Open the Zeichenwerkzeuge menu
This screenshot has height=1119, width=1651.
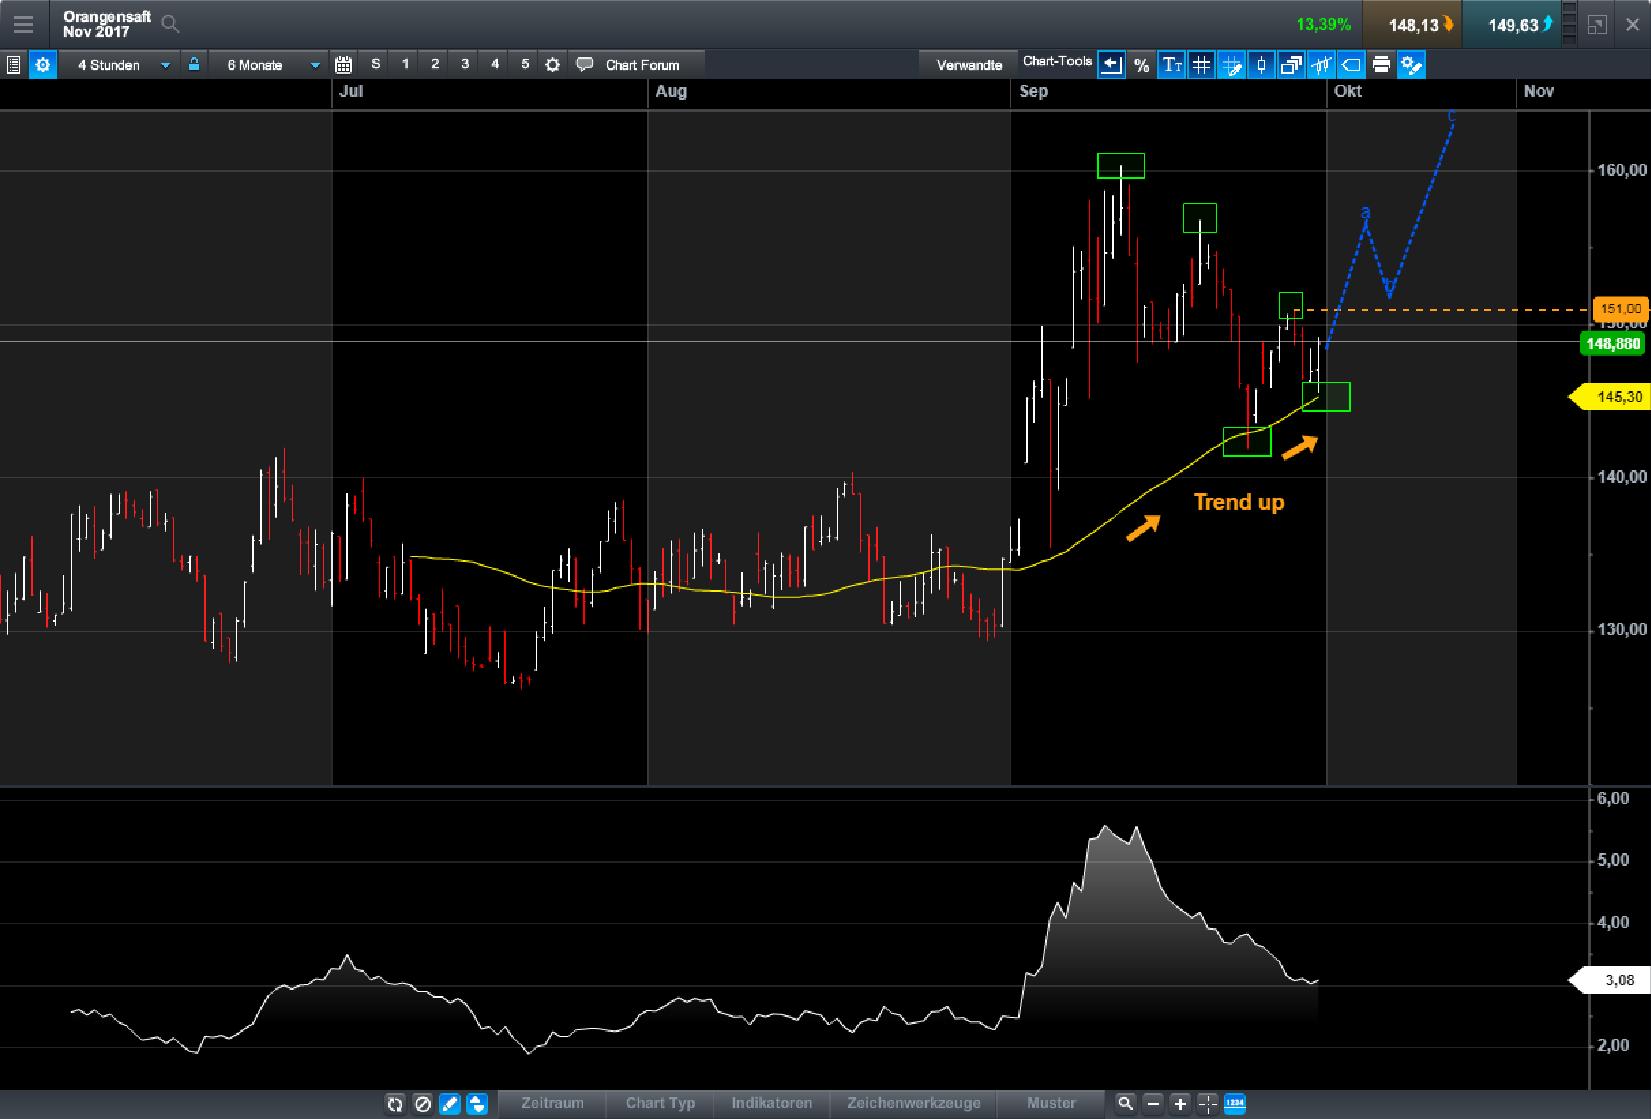pyautogui.click(x=911, y=1104)
